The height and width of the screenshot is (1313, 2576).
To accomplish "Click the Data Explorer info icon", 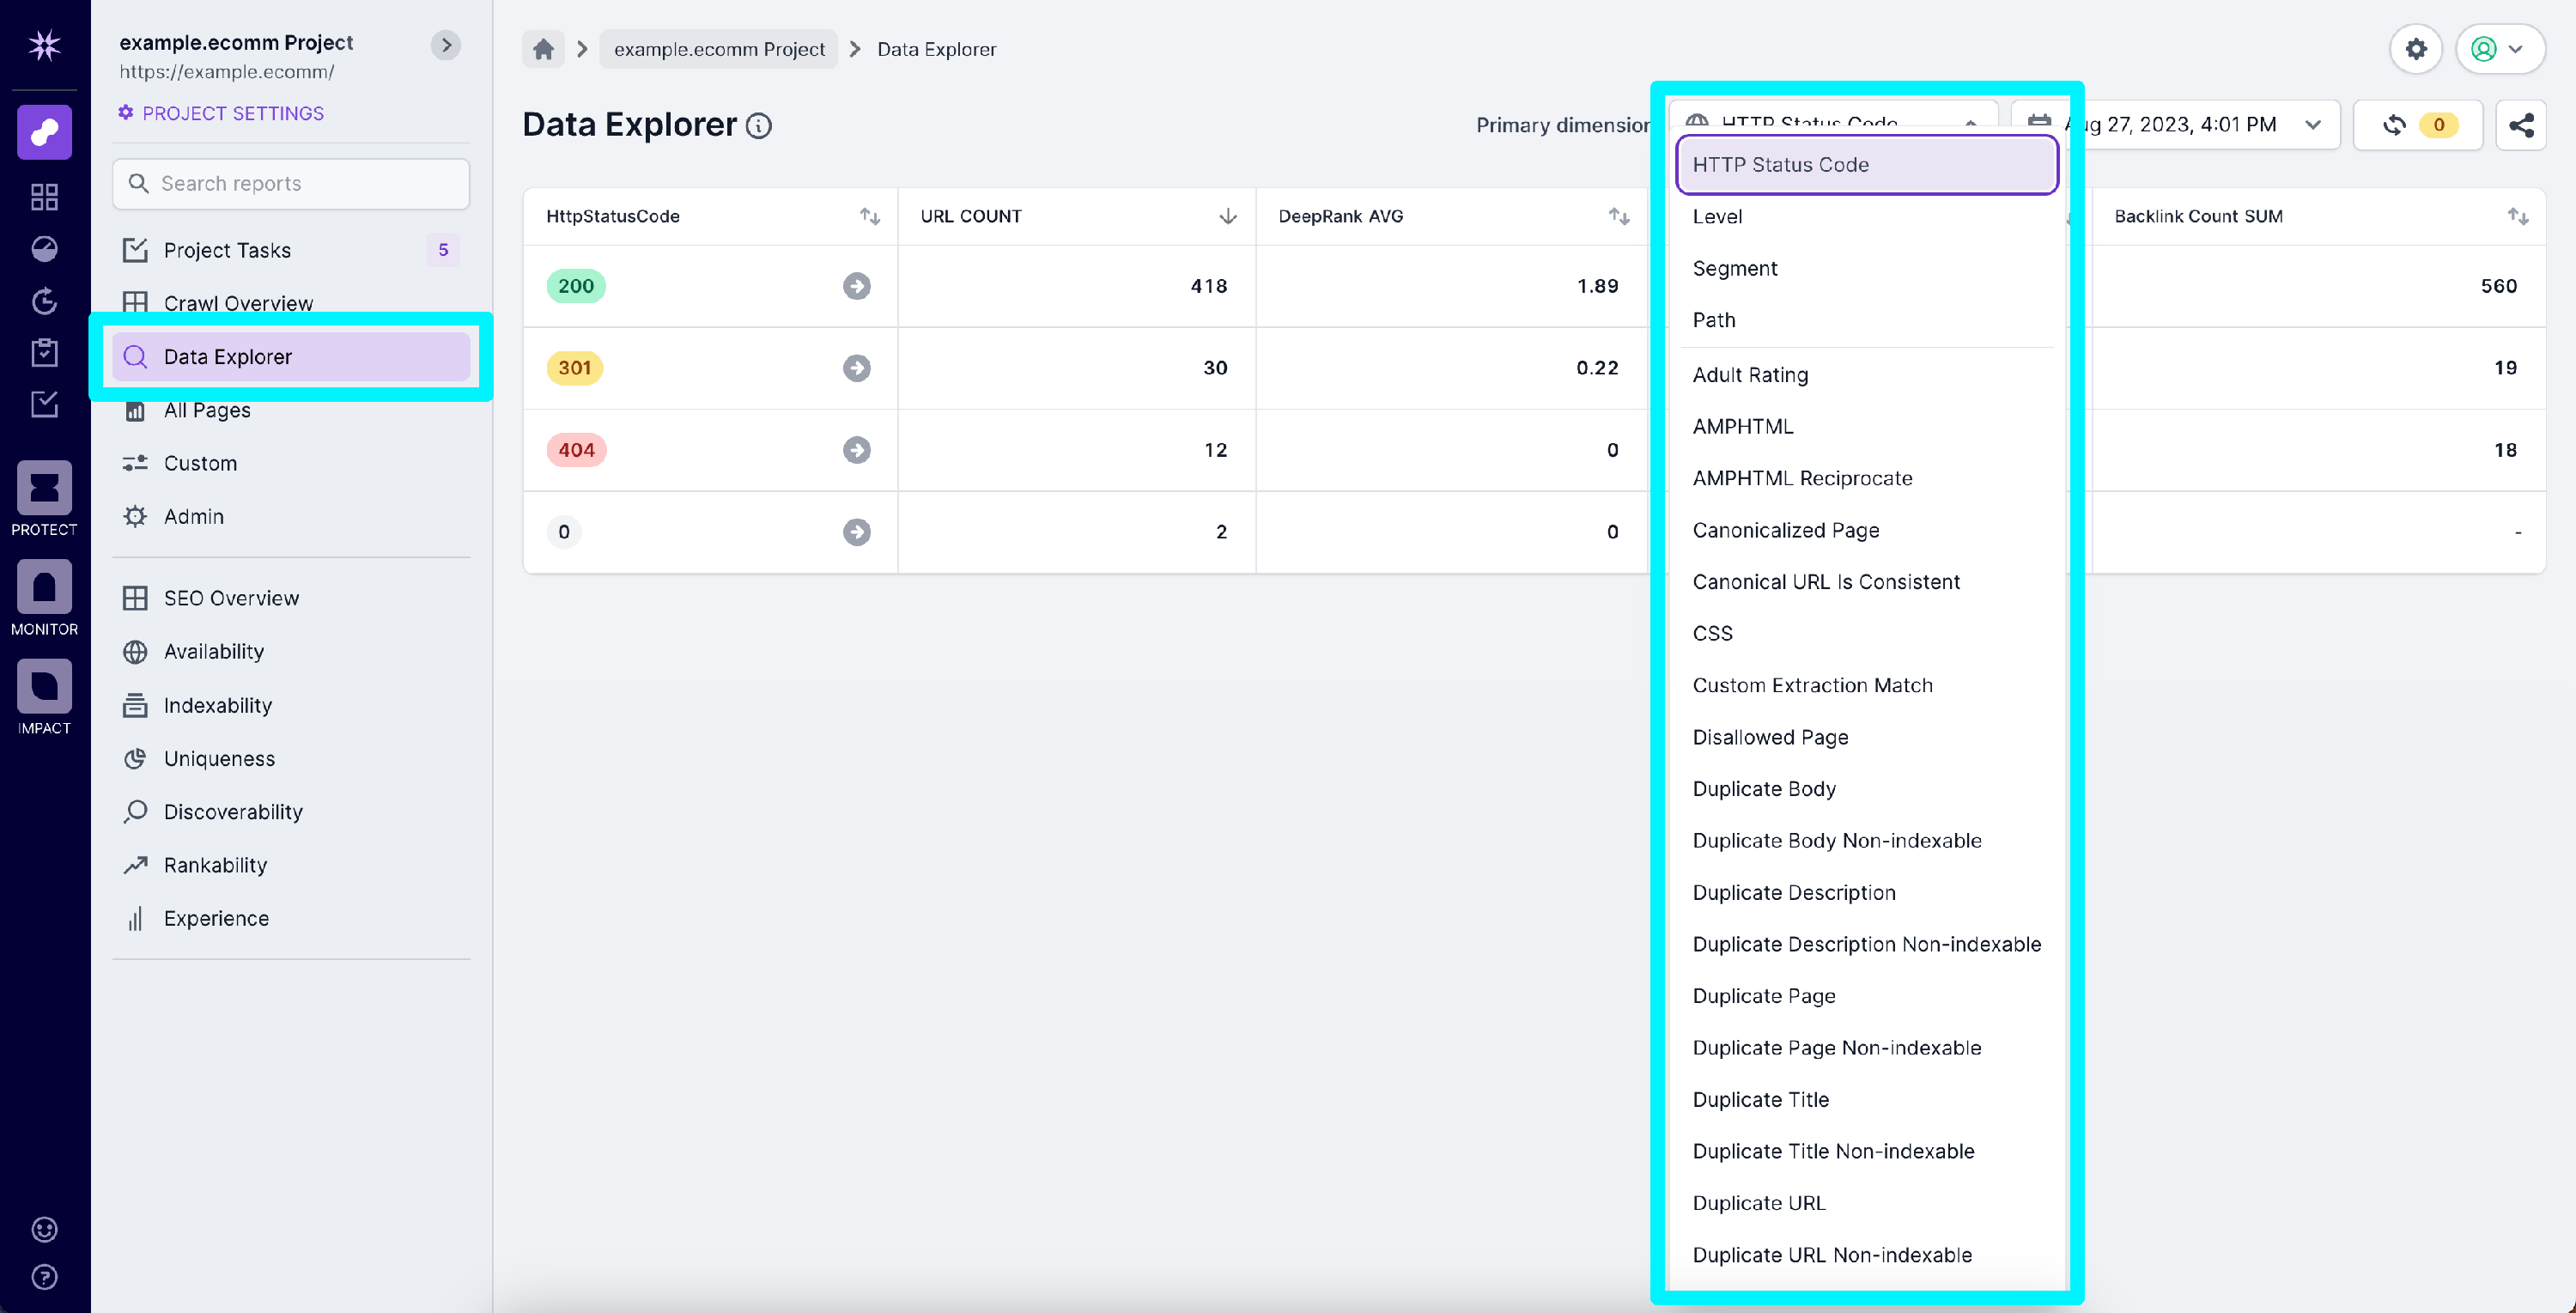I will click(760, 126).
